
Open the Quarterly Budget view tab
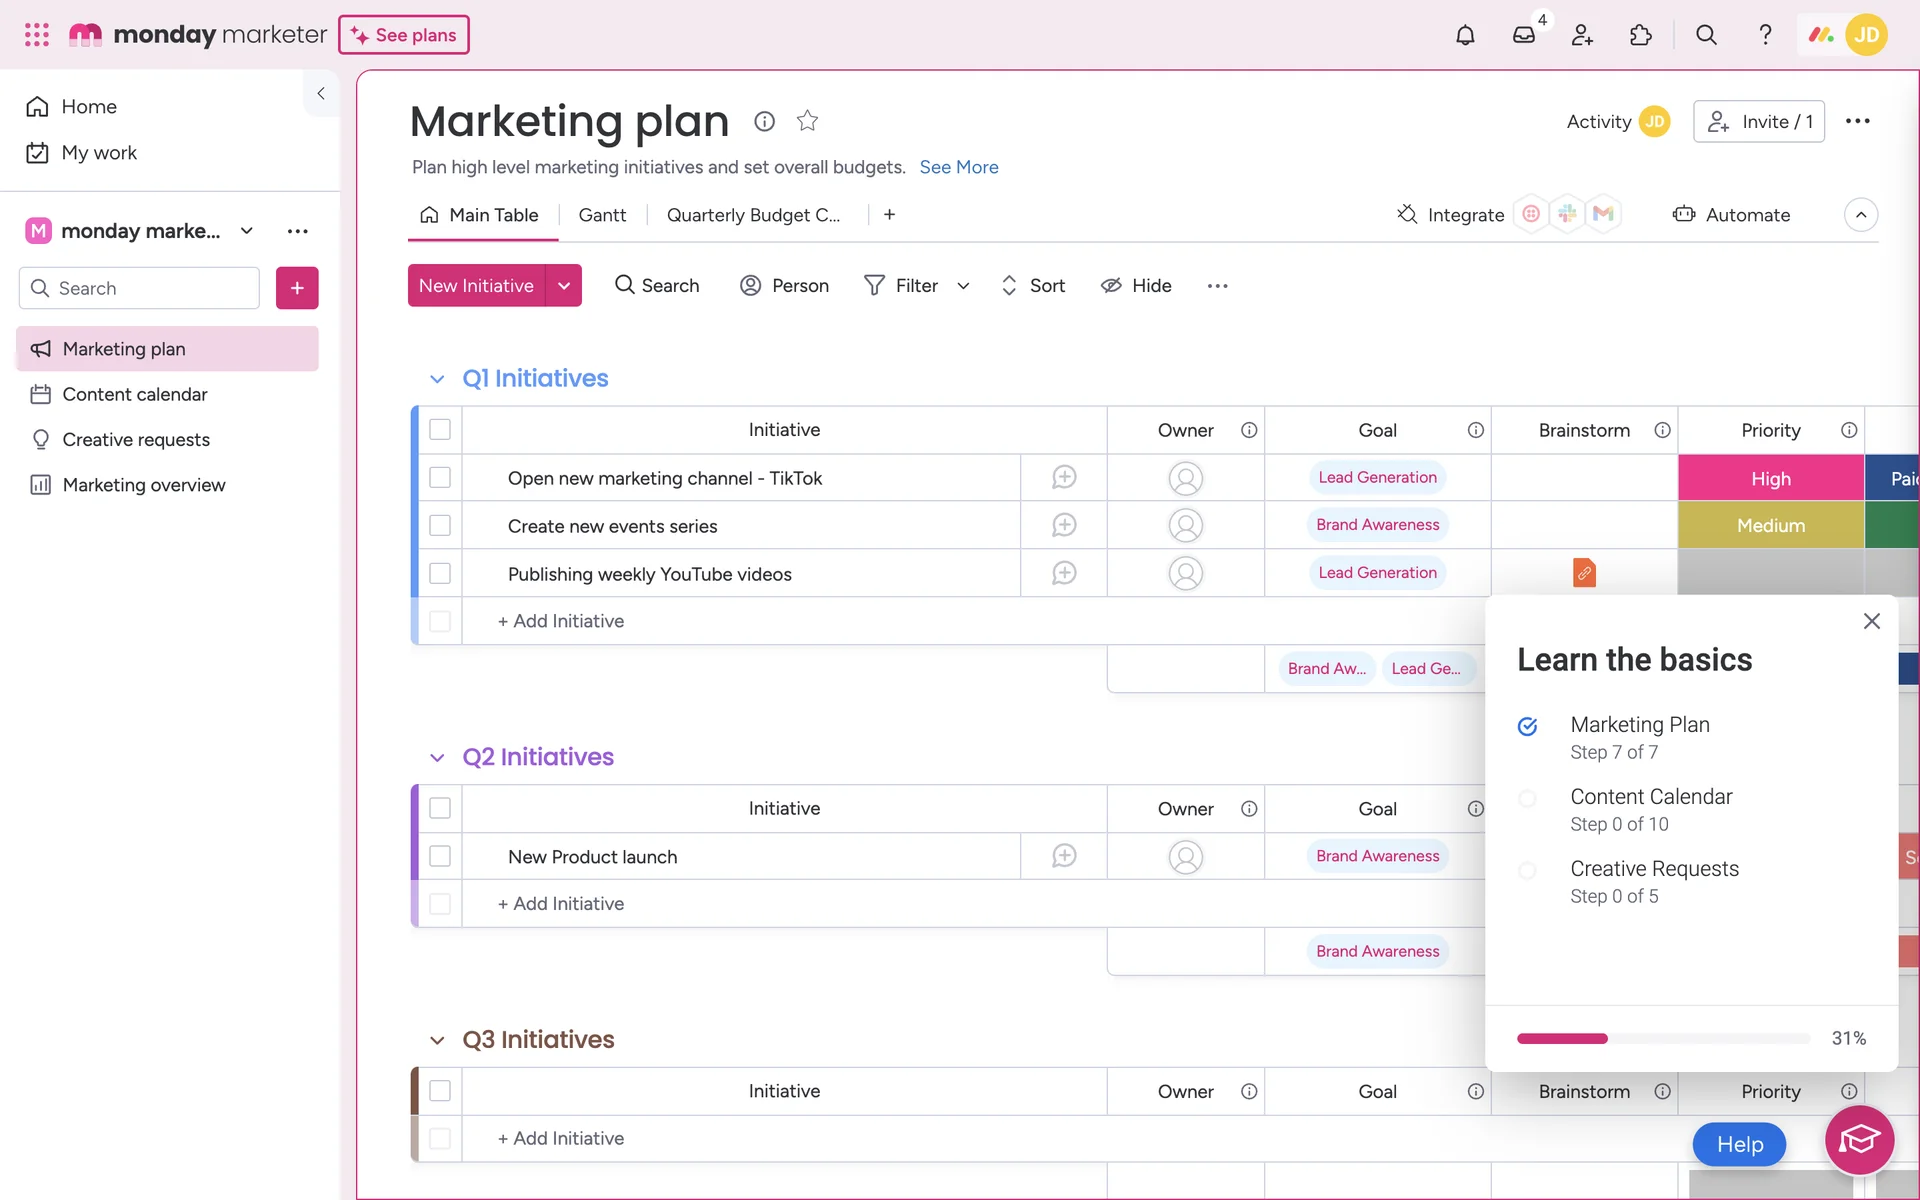pyautogui.click(x=753, y=215)
